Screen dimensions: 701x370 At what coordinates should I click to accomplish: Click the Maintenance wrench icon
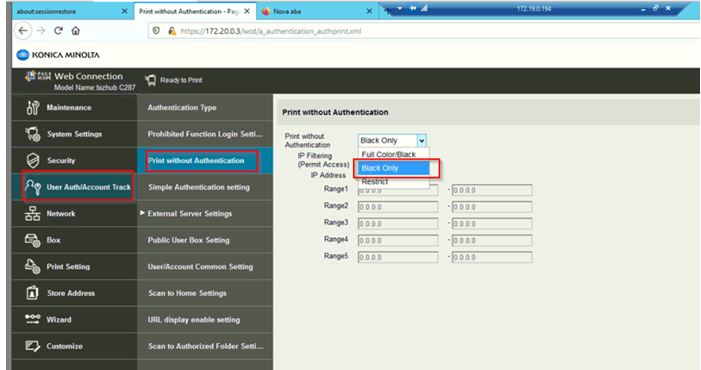pos(33,107)
